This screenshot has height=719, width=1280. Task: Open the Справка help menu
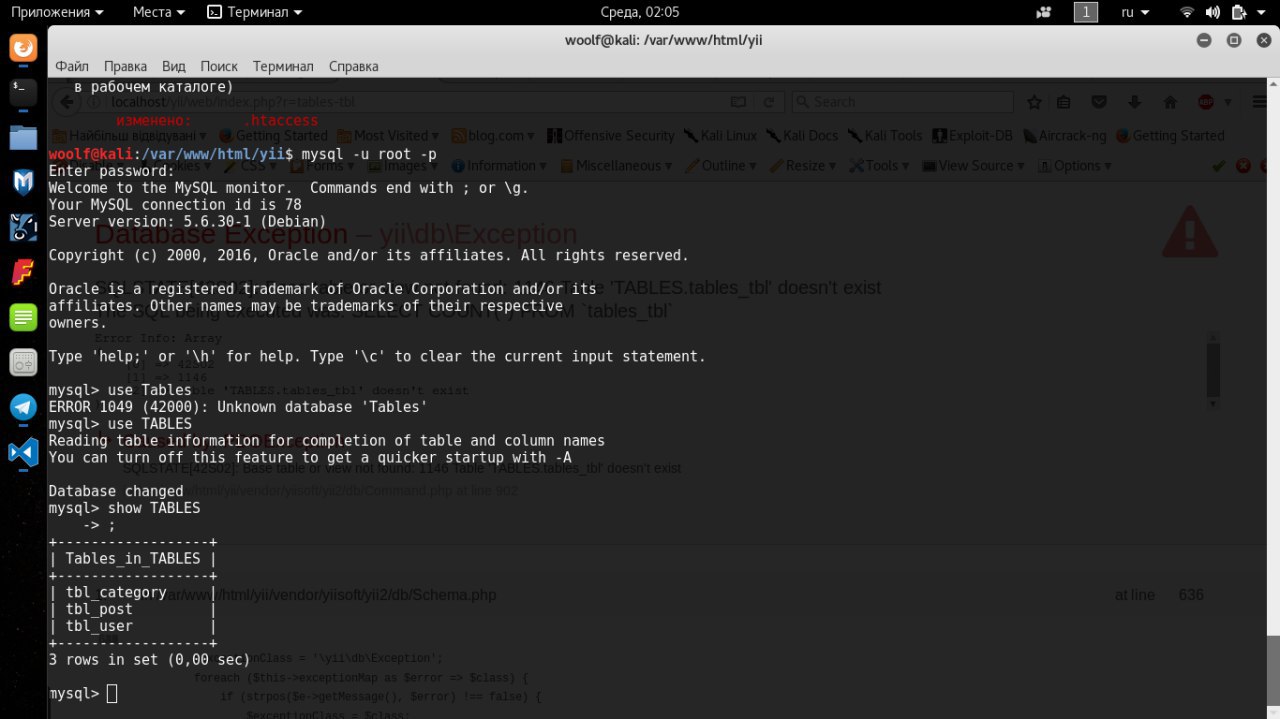354,66
